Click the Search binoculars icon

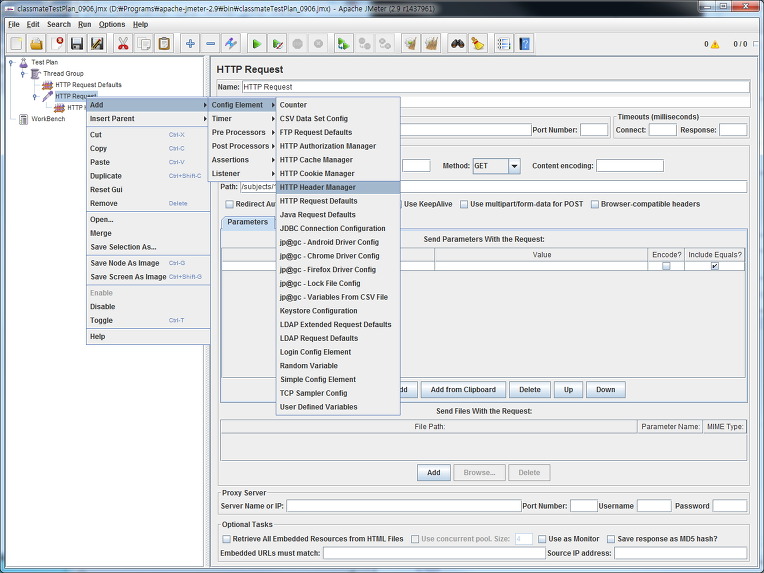[x=457, y=44]
